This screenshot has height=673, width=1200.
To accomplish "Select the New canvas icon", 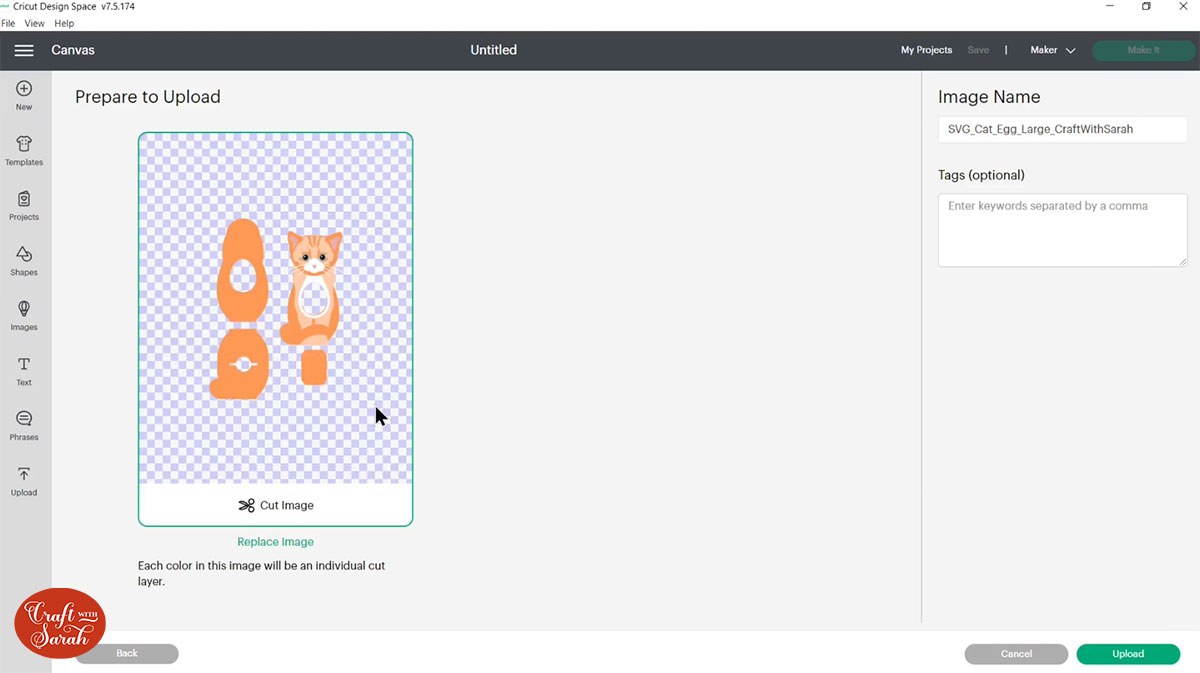I will coord(23,93).
